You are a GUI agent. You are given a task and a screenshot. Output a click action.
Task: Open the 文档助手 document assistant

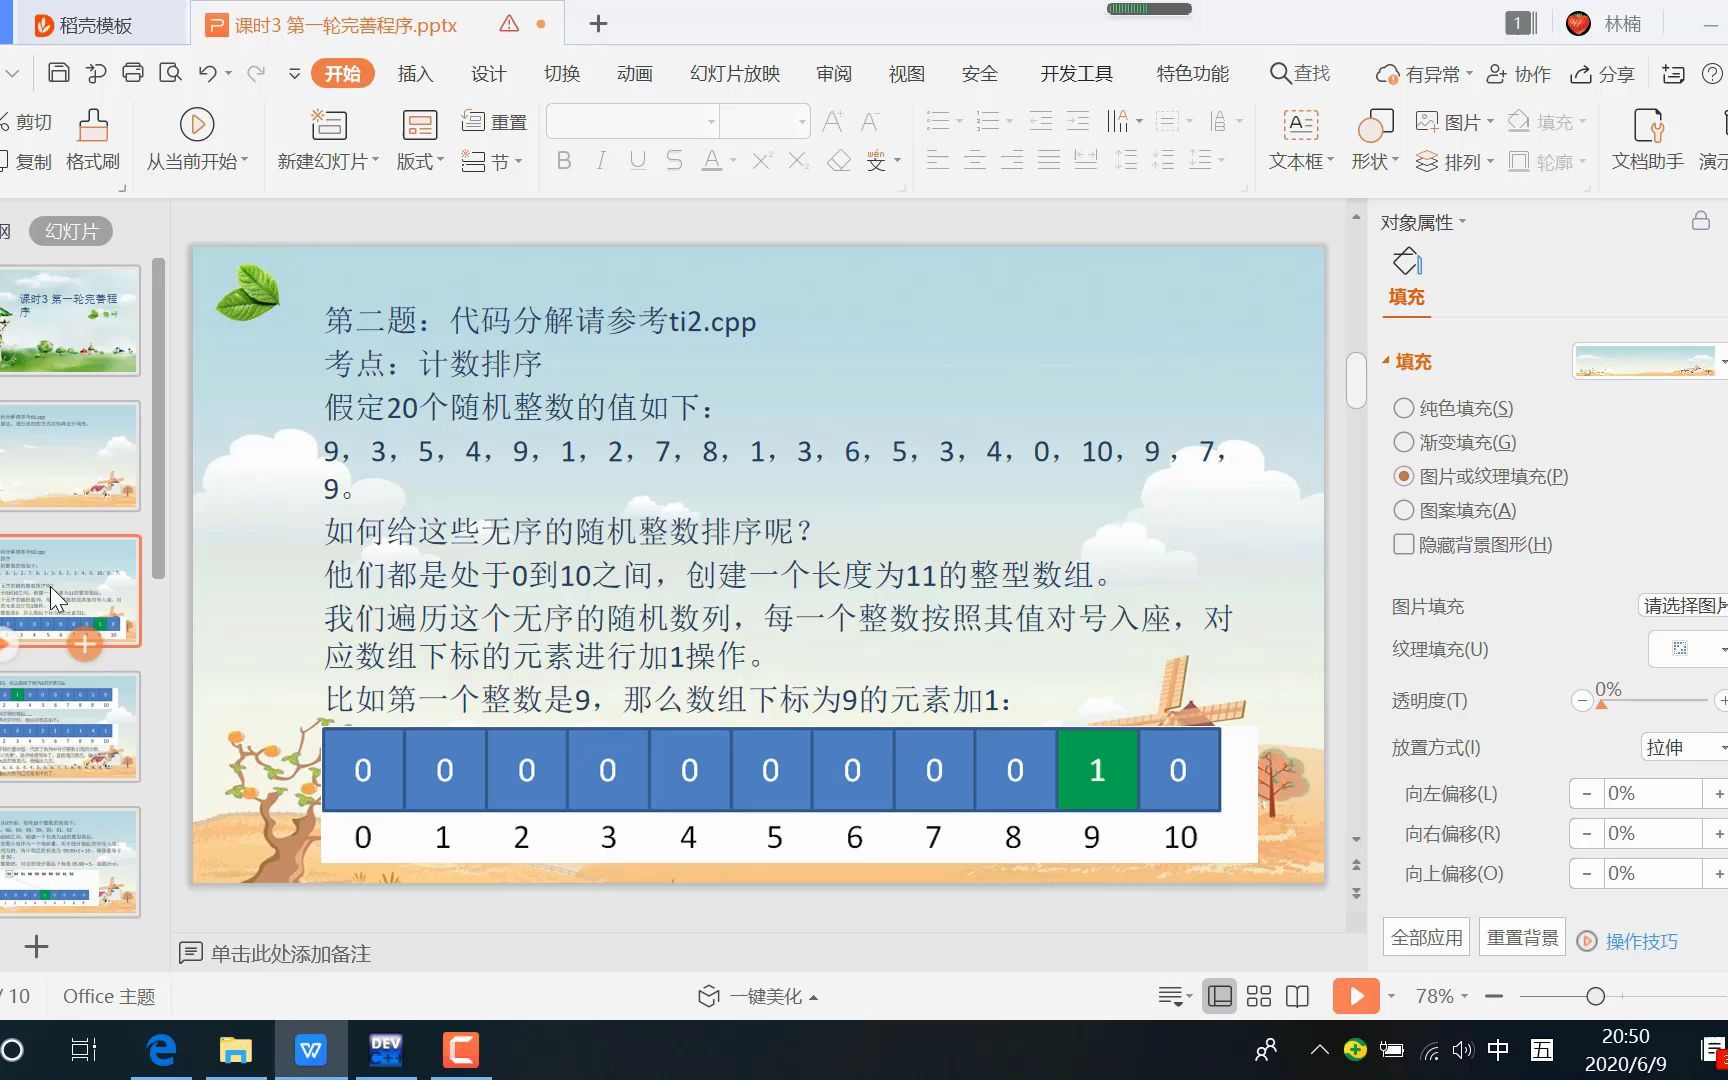click(x=1646, y=140)
